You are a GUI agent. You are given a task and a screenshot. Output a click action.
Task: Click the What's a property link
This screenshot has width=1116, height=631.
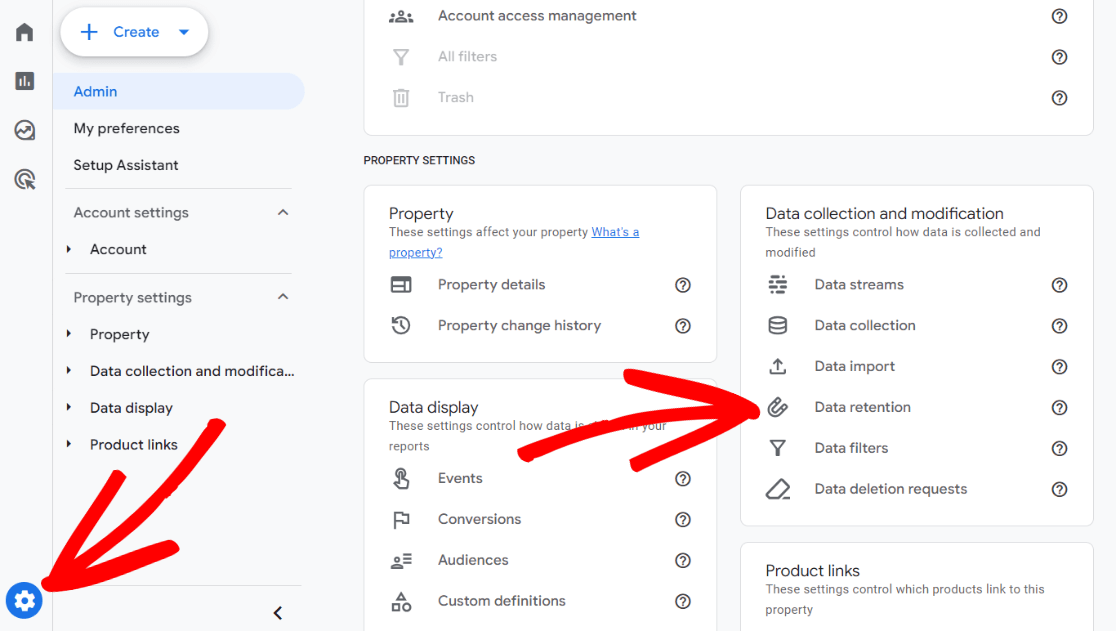614,231
